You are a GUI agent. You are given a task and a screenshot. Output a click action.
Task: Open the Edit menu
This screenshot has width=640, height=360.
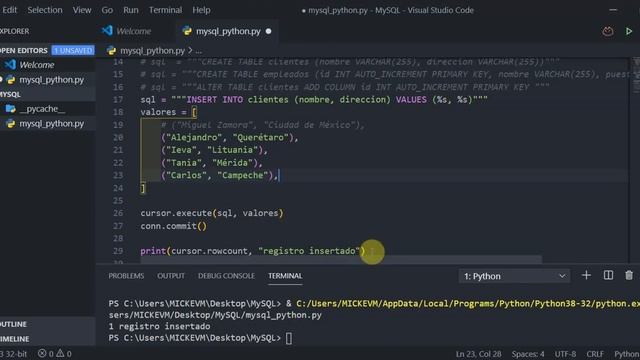(9, 10)
